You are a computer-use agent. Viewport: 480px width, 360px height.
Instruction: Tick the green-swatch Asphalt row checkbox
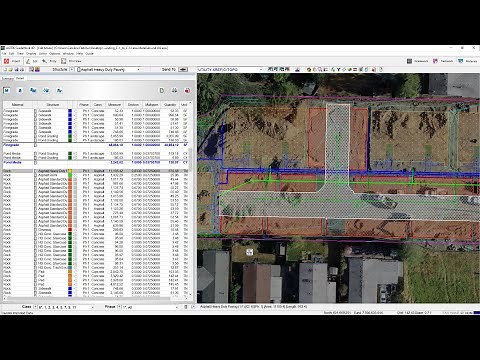pyautogui.click(x=35, y=175)
